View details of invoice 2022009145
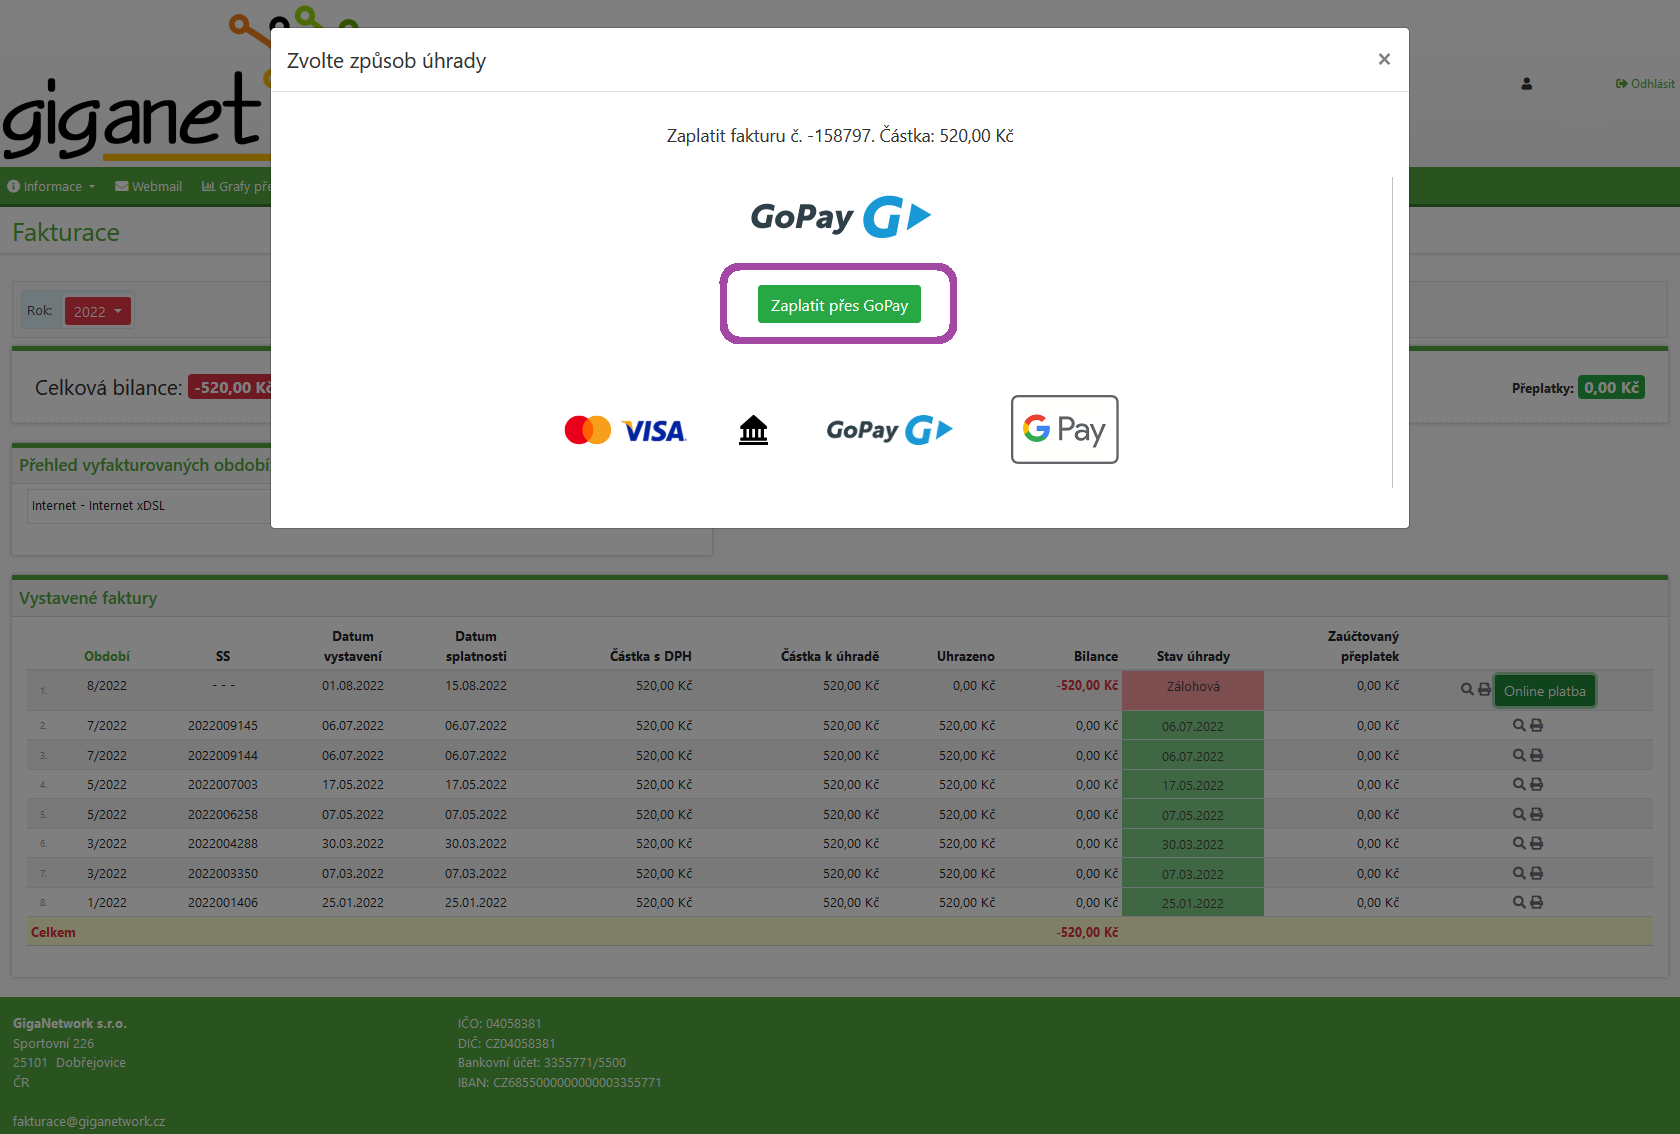Viewport: 1680px width, 1134px height. tap(1519, 725)
